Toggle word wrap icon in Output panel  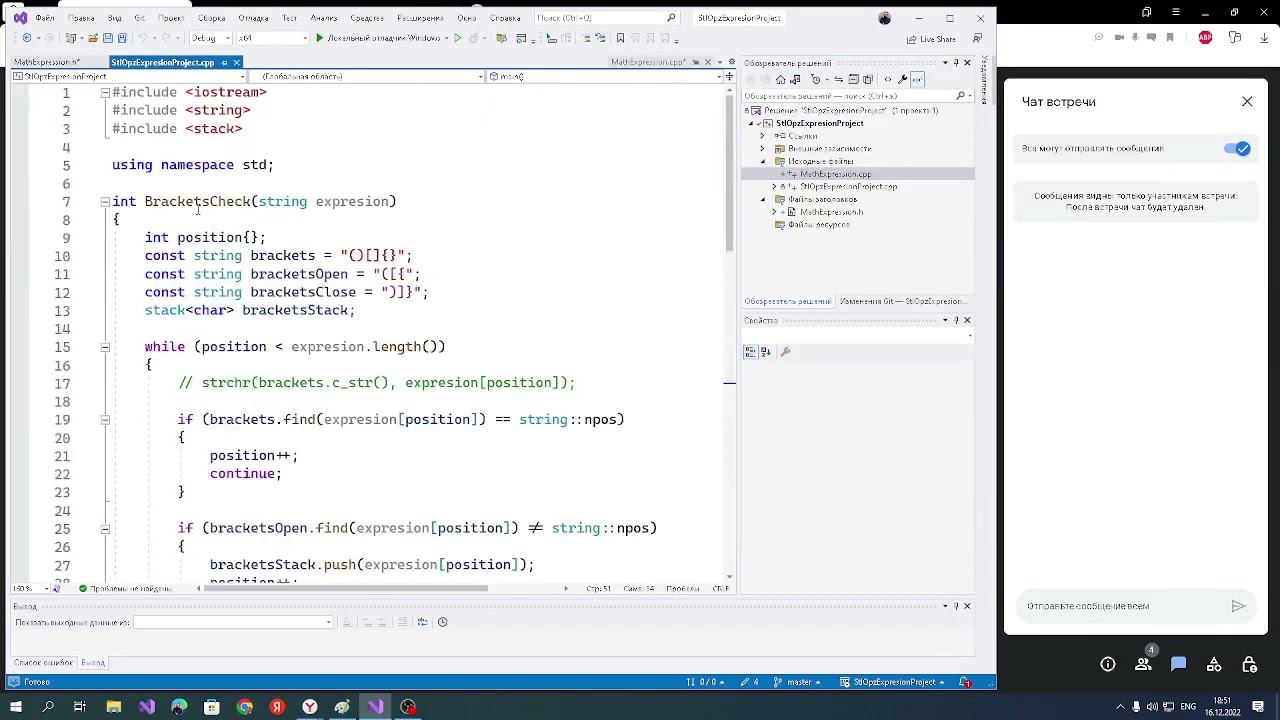tap(422, 622)
